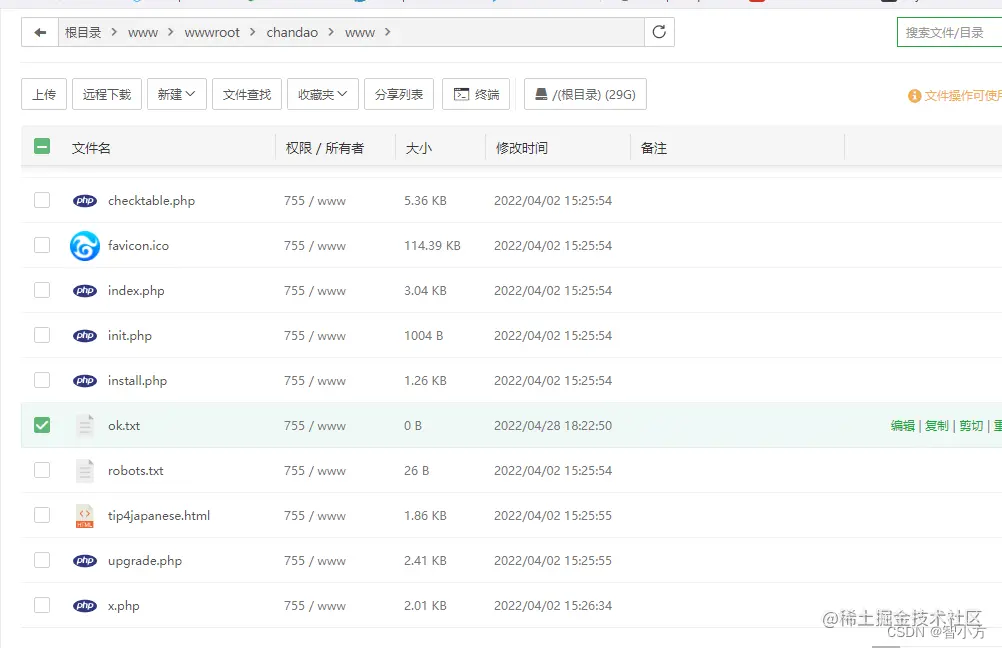Expand the last chevron in path bar
This screenshot has width=1002, height=648.
(x=387, y=32)
